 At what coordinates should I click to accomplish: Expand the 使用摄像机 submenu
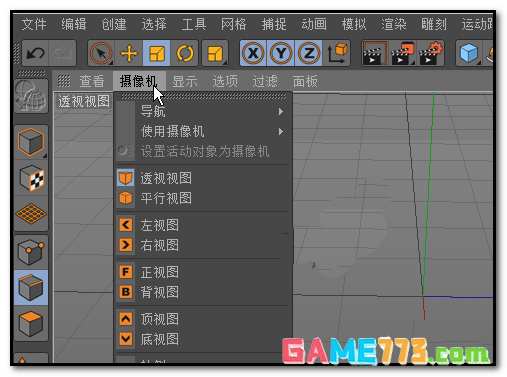203,131
